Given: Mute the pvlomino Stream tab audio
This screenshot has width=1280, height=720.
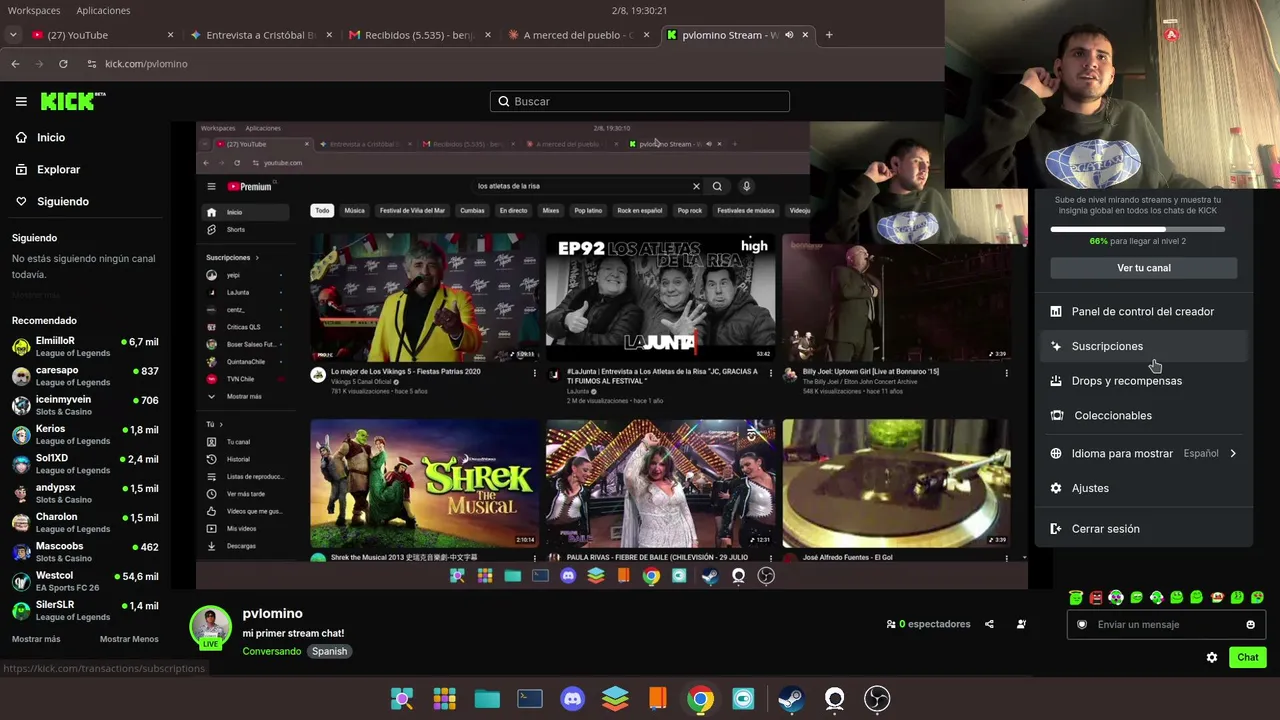Looking at the screenshot, I should (789, 35).
